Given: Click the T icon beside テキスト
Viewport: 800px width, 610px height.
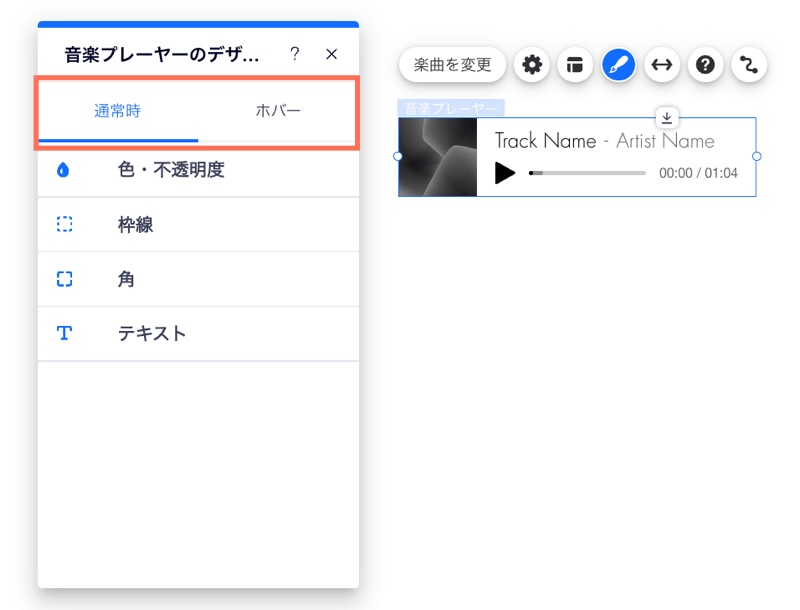Looking at the screenshot, I should [x=65, y=333].
